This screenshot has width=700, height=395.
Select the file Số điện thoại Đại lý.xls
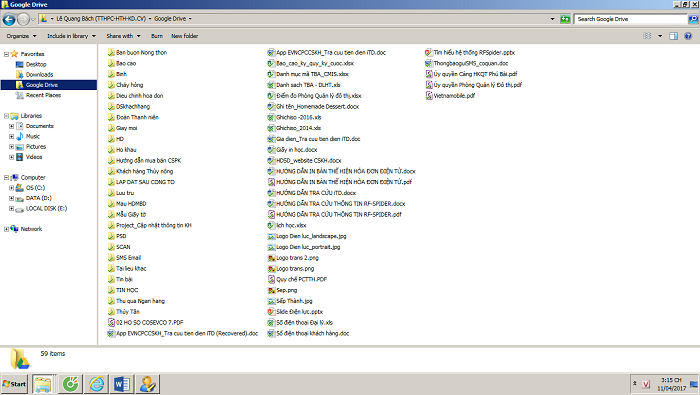[x=304, y=322]
